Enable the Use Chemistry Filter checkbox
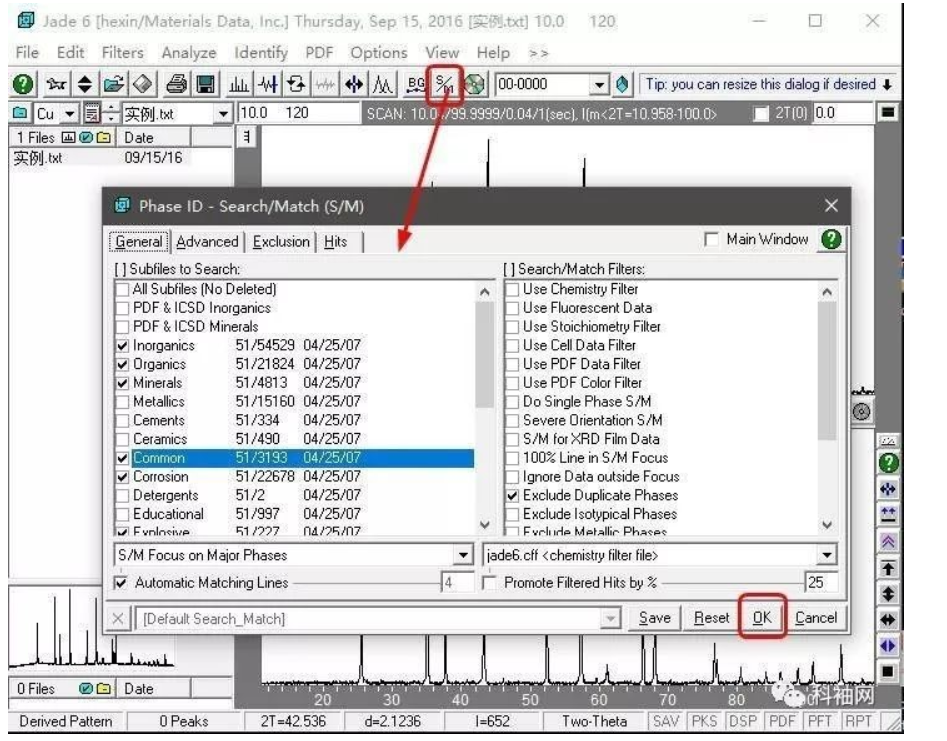947x741 pixels. coord(512,289)
